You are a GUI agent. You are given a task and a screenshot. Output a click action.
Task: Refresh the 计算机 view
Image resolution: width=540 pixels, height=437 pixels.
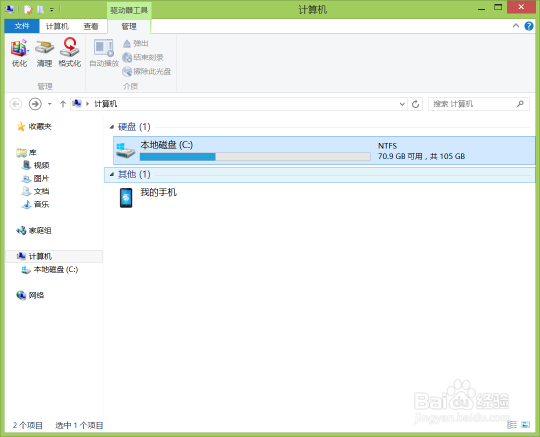tap(415, 104)
